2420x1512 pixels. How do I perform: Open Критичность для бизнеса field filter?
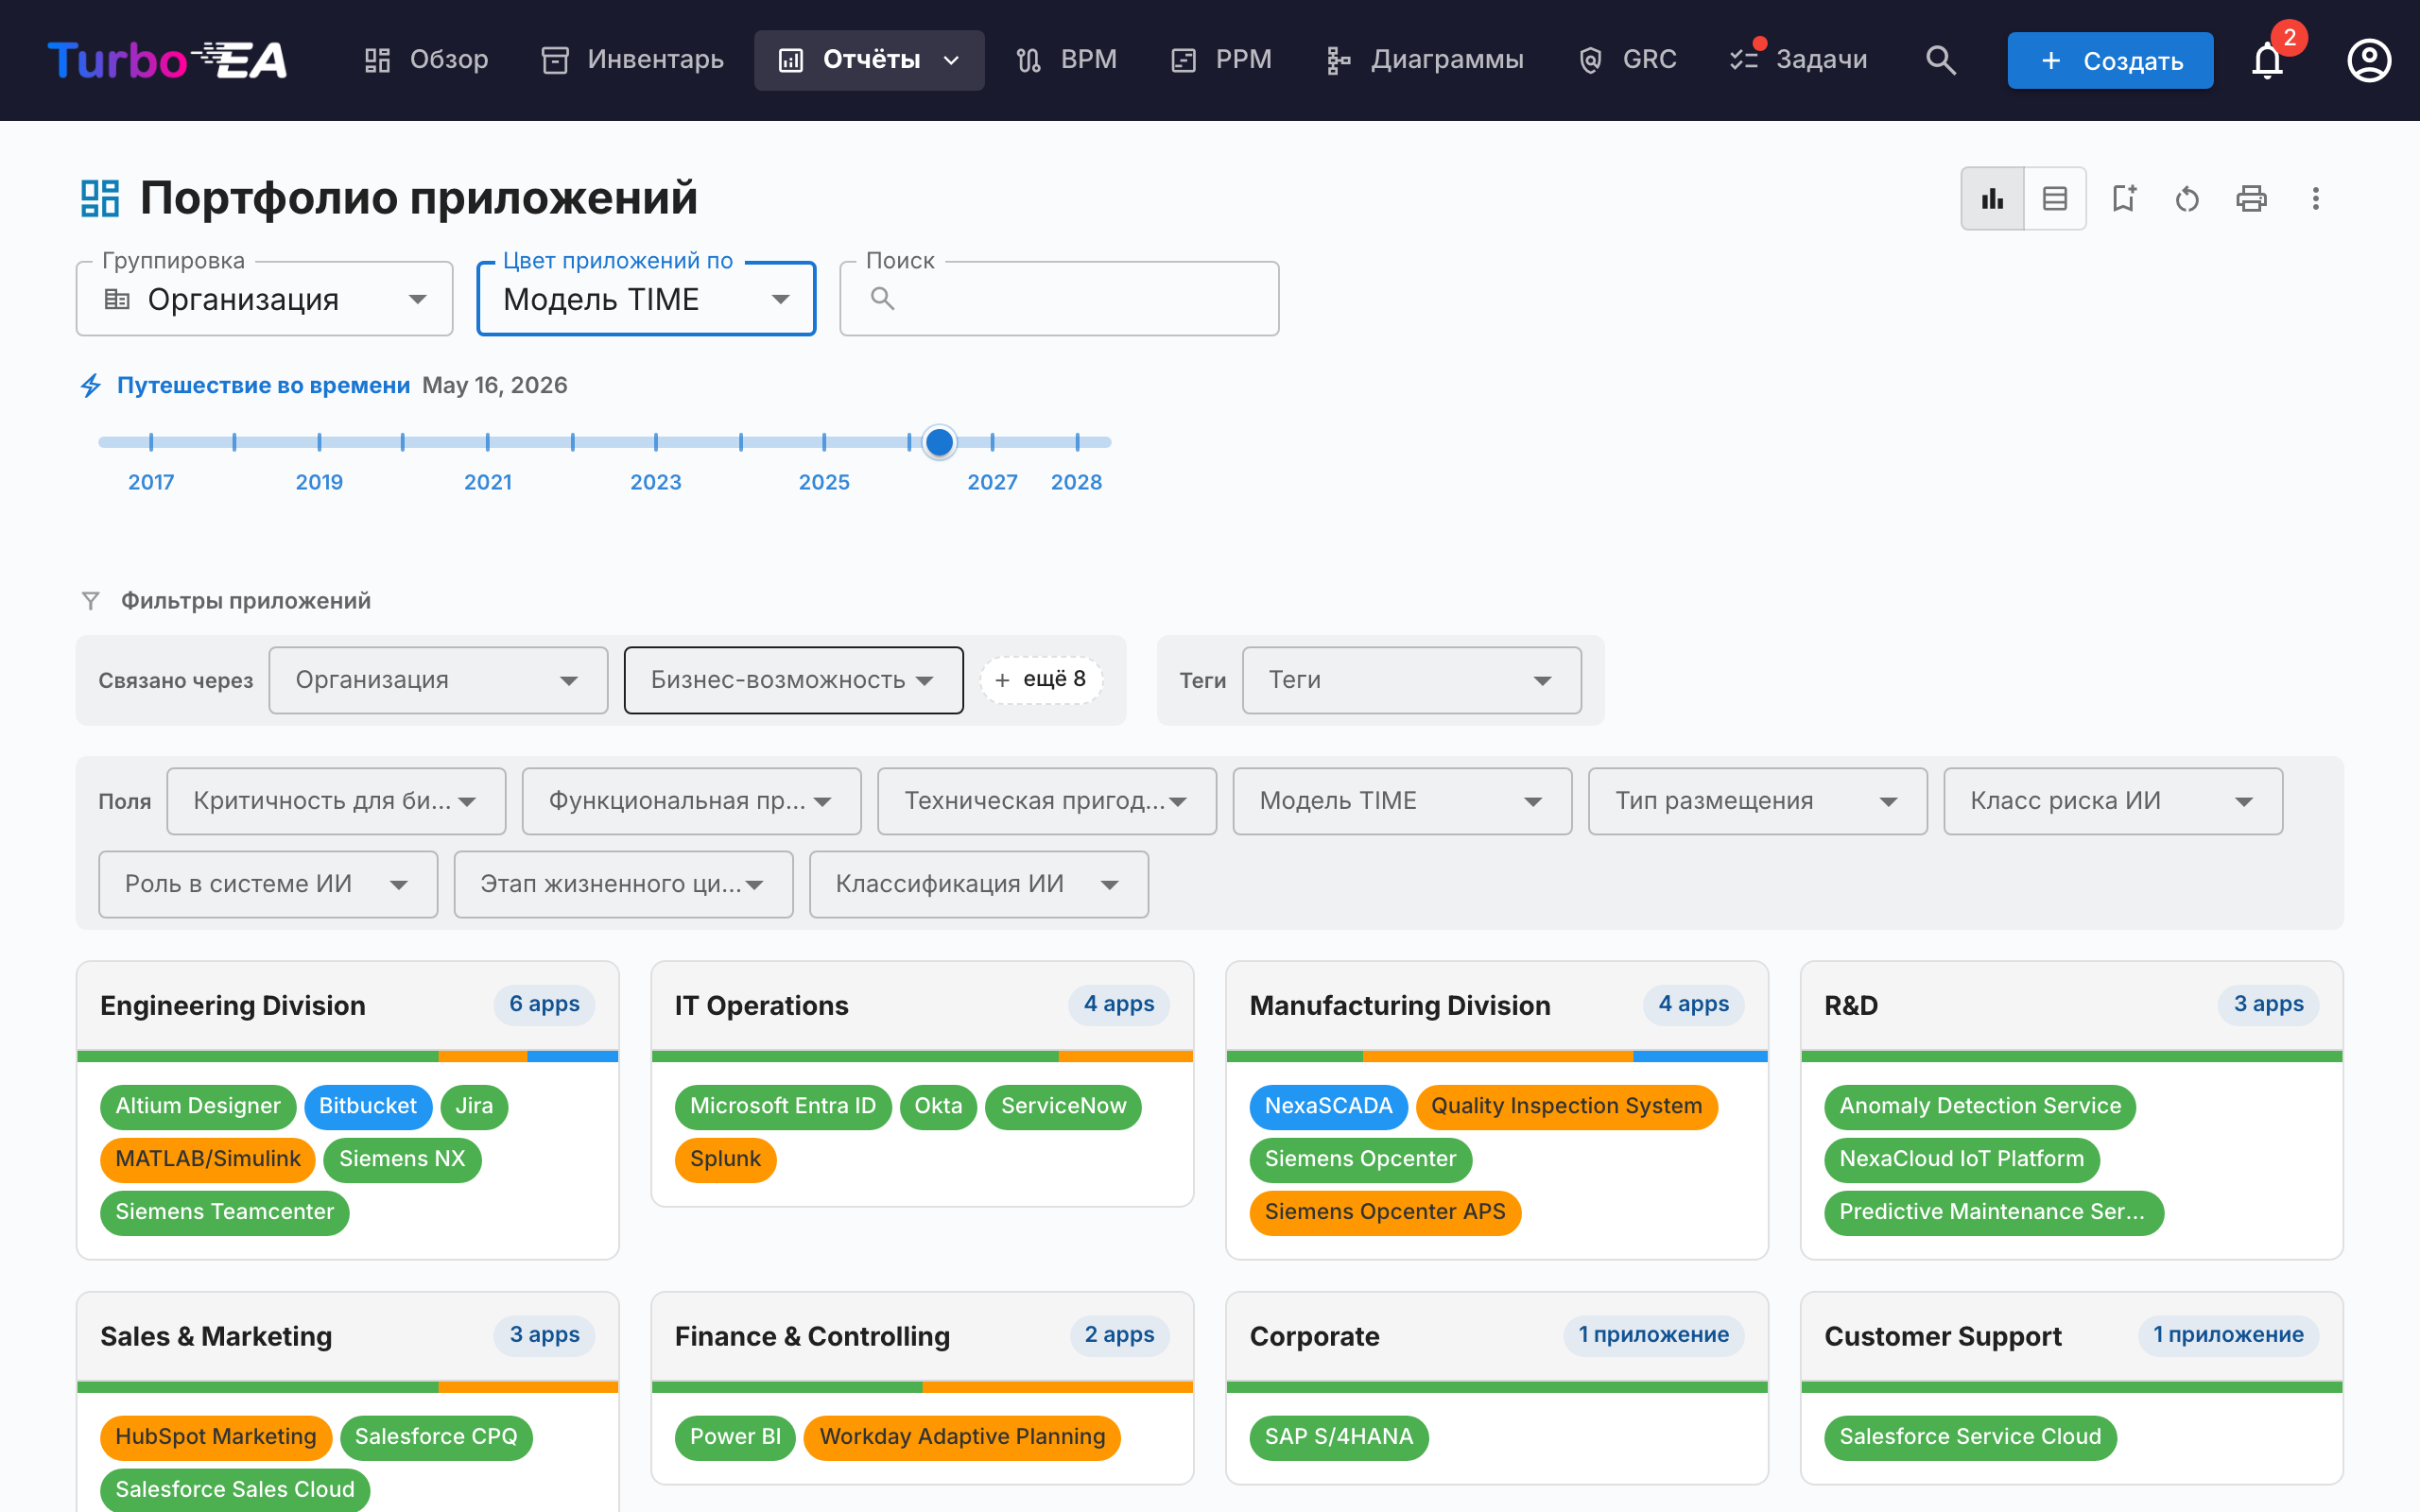[x=336, y=801]
